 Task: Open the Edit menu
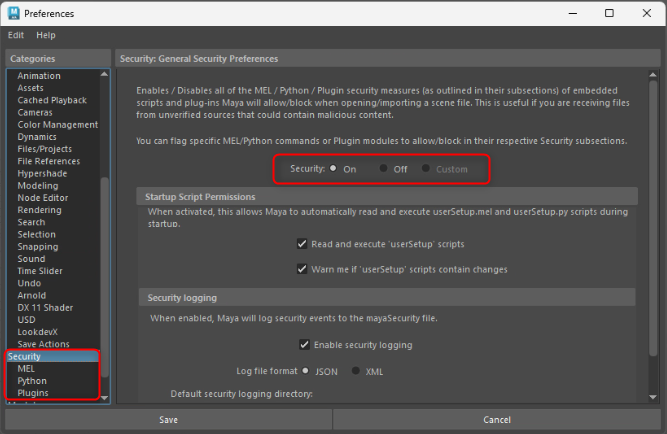(x=16, y=35)
